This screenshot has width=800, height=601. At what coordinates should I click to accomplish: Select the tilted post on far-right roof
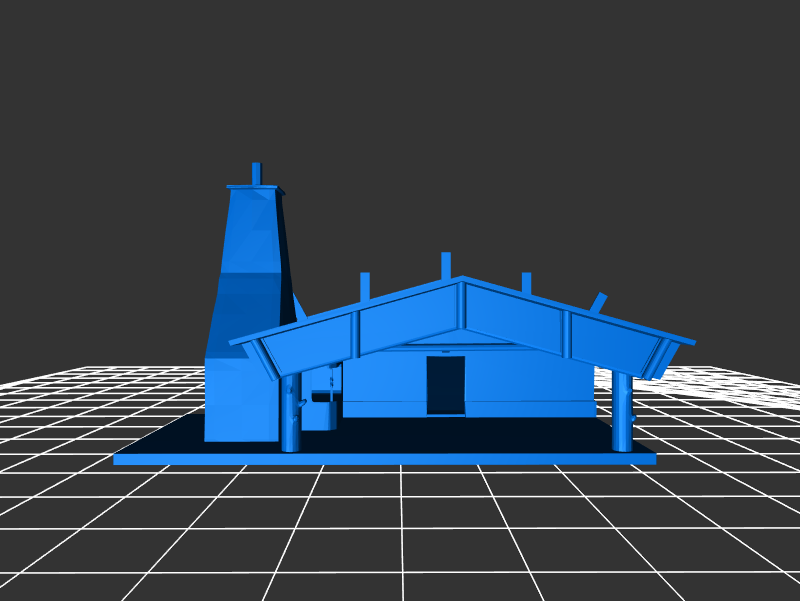coord(598,301)
